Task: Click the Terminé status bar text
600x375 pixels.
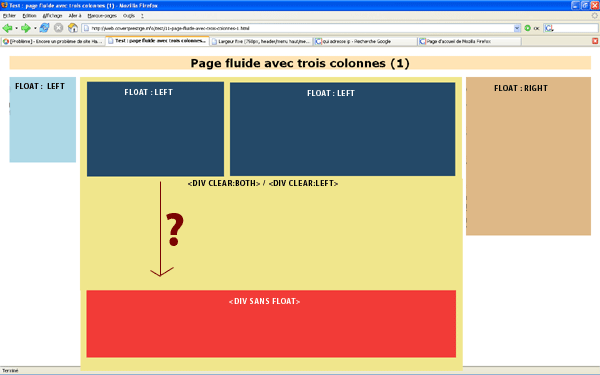Action: [x=10, y=370]
